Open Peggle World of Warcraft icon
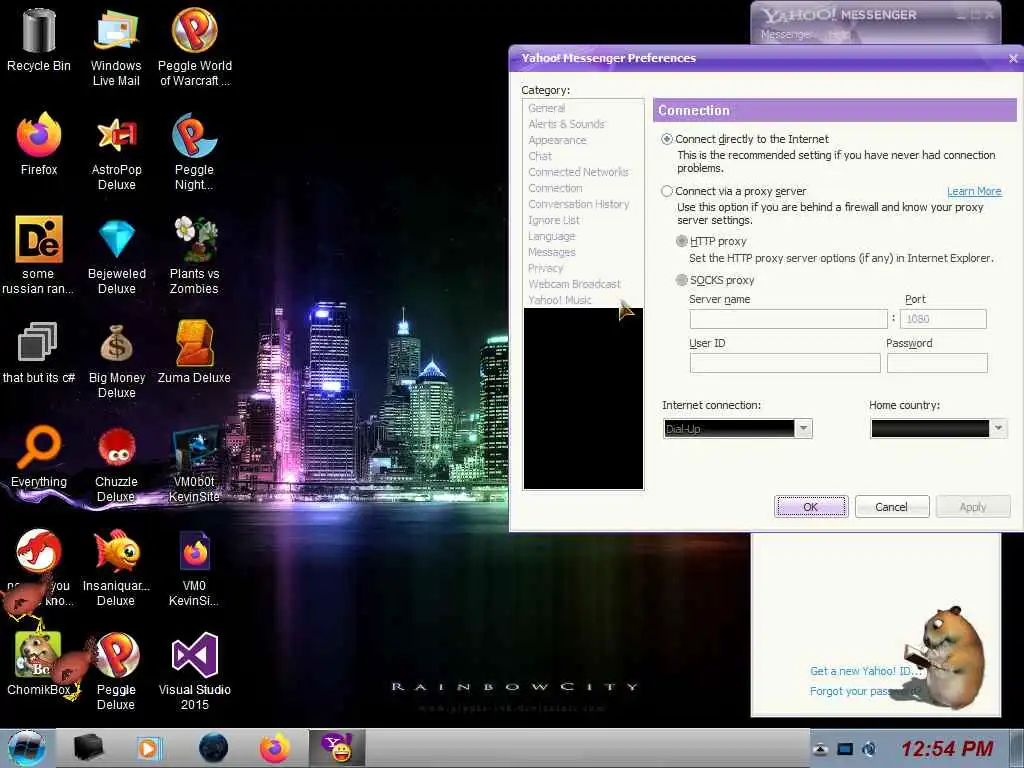This screenshot has height=768, width=1024. (195, 47)
